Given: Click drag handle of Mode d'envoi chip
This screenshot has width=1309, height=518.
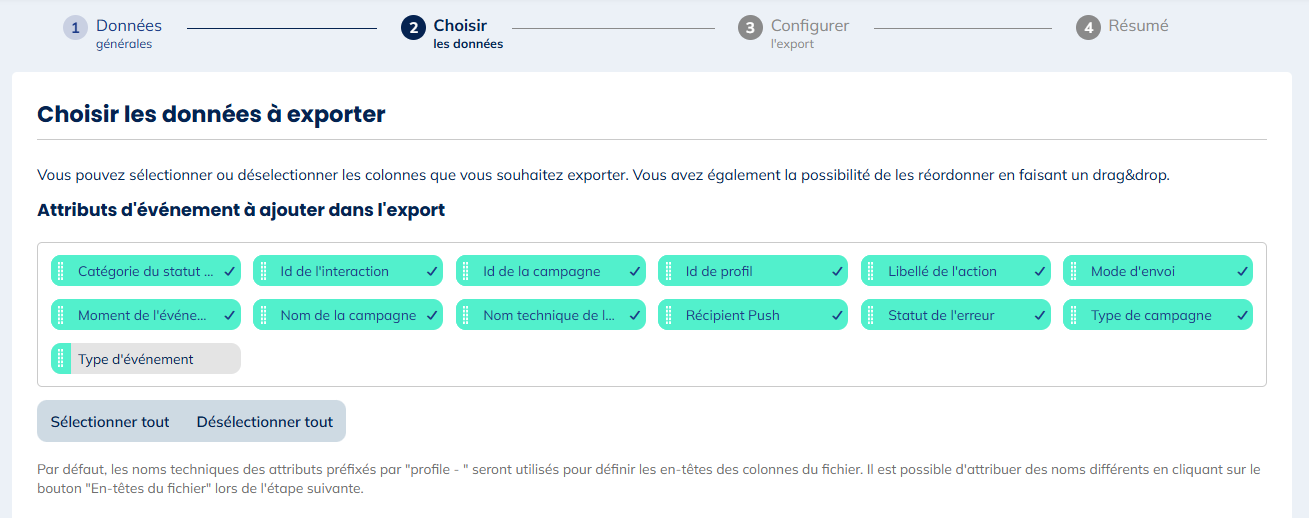Looking at the screenshot, I should pos(1073,271).
